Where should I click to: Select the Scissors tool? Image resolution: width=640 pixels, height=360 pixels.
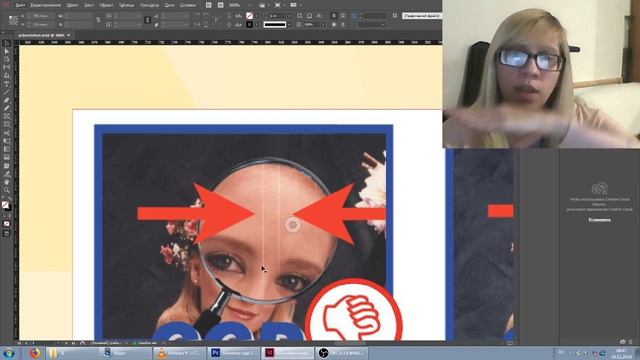[x=7, y=133]
